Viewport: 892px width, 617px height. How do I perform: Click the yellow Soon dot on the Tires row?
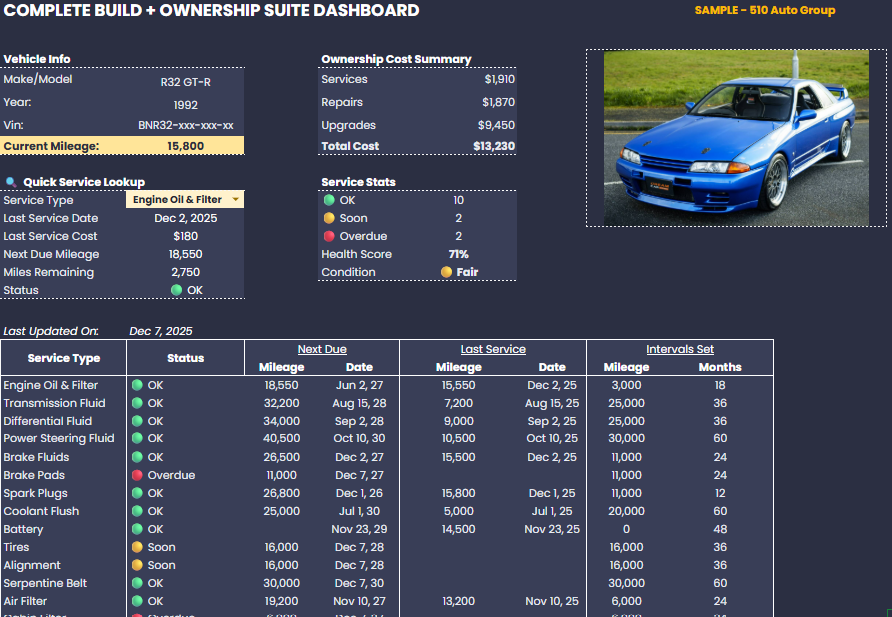(138, 547)
